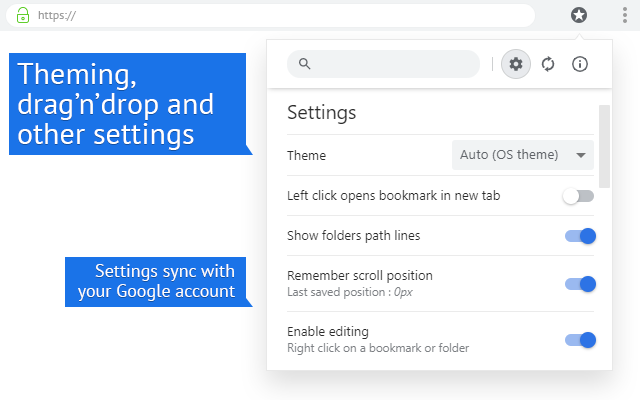Click the Theme dropdown arrow
The height and width of the screenshot is (400, 640).
click(x=580, y=156)
